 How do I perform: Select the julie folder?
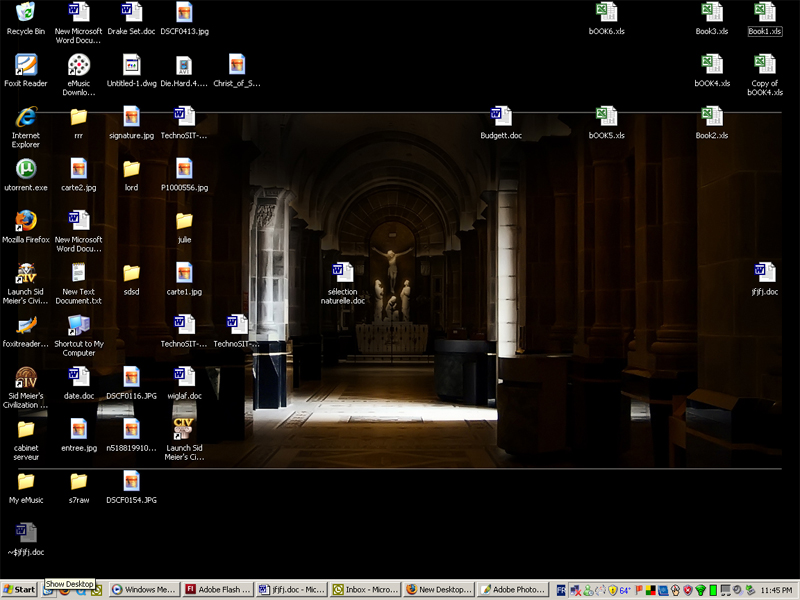pos(184,221)
